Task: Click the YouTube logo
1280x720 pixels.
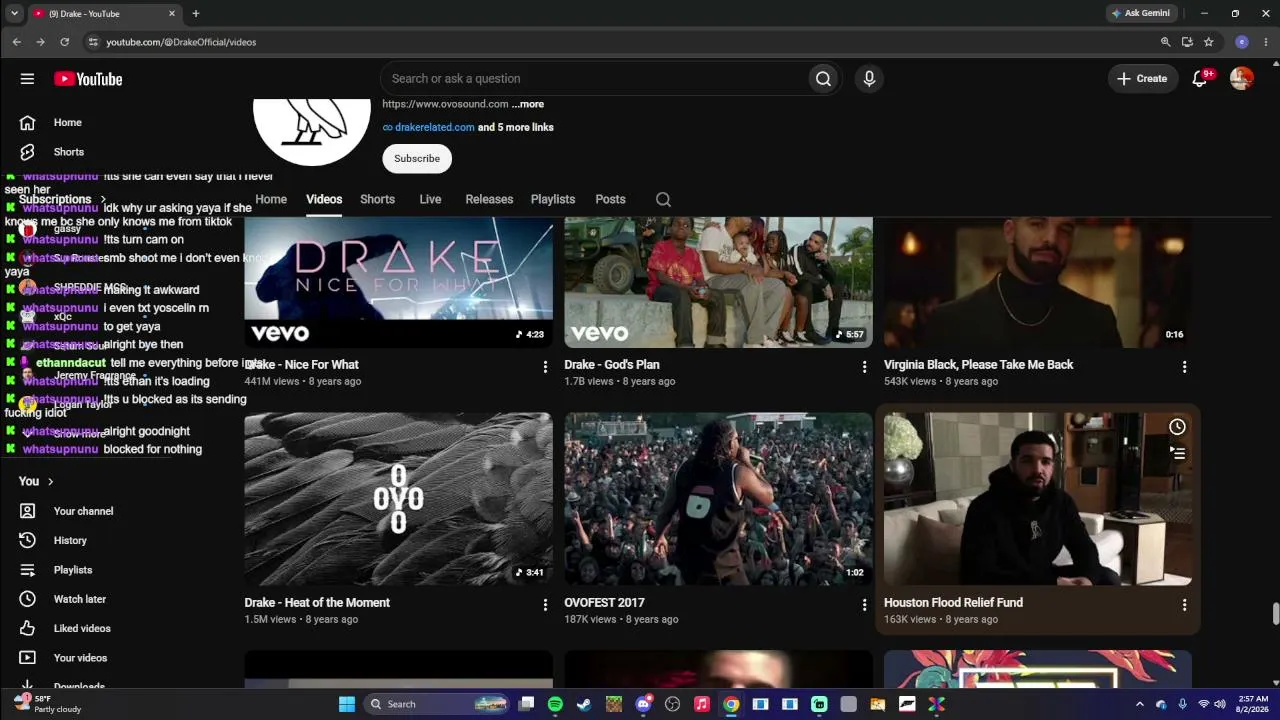Action: [88, 79]
